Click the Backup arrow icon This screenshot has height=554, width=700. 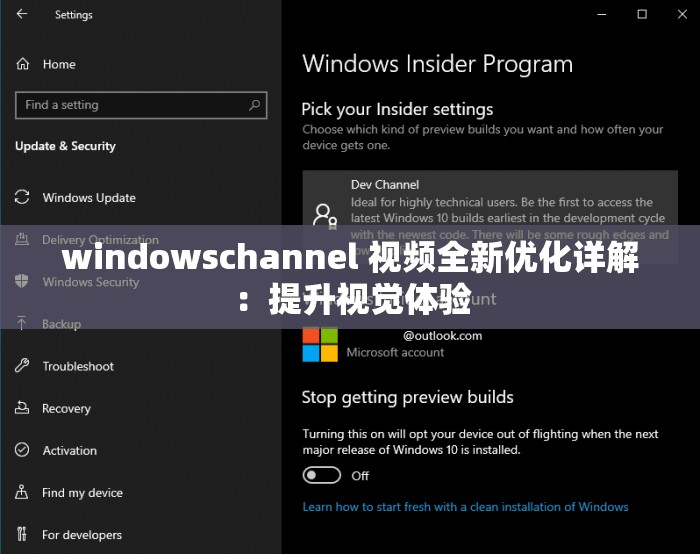21,323
